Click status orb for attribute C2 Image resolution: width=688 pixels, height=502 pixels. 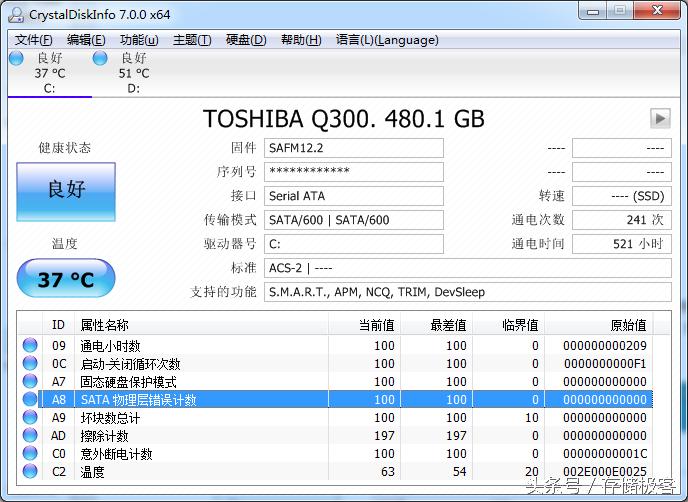coord(30,471)
